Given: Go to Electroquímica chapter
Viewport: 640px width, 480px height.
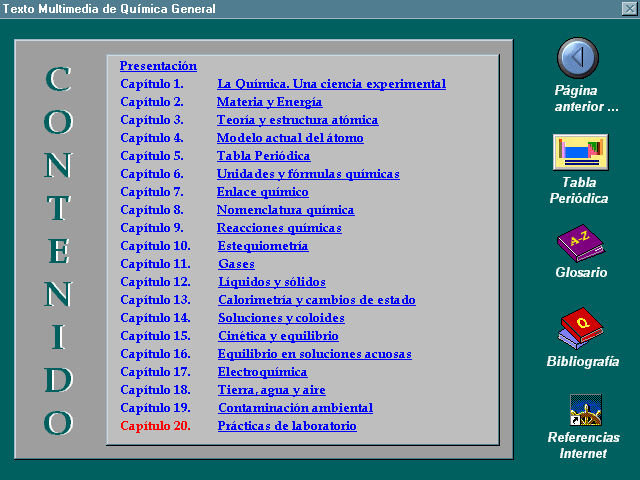Looking at the screenshot, I should coord(262,372).
